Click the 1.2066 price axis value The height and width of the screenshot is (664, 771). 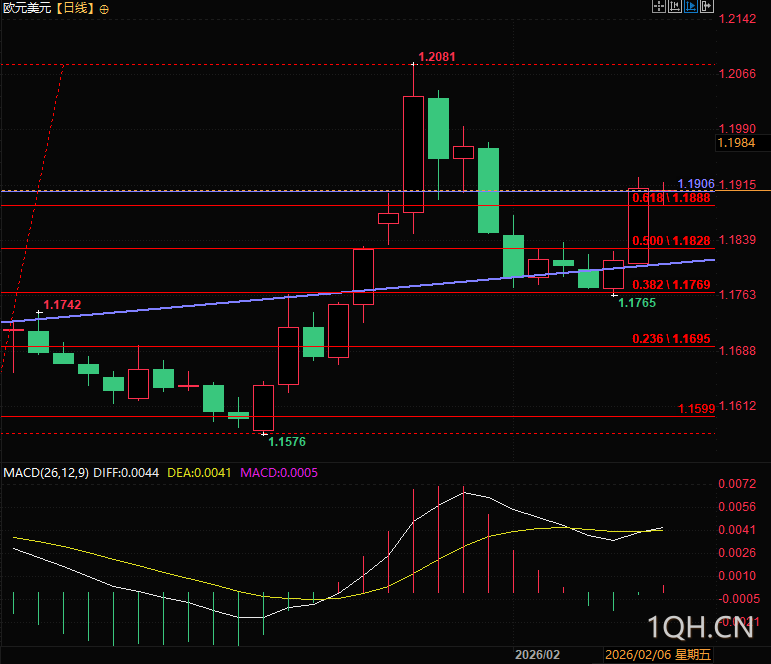point(737,73)
